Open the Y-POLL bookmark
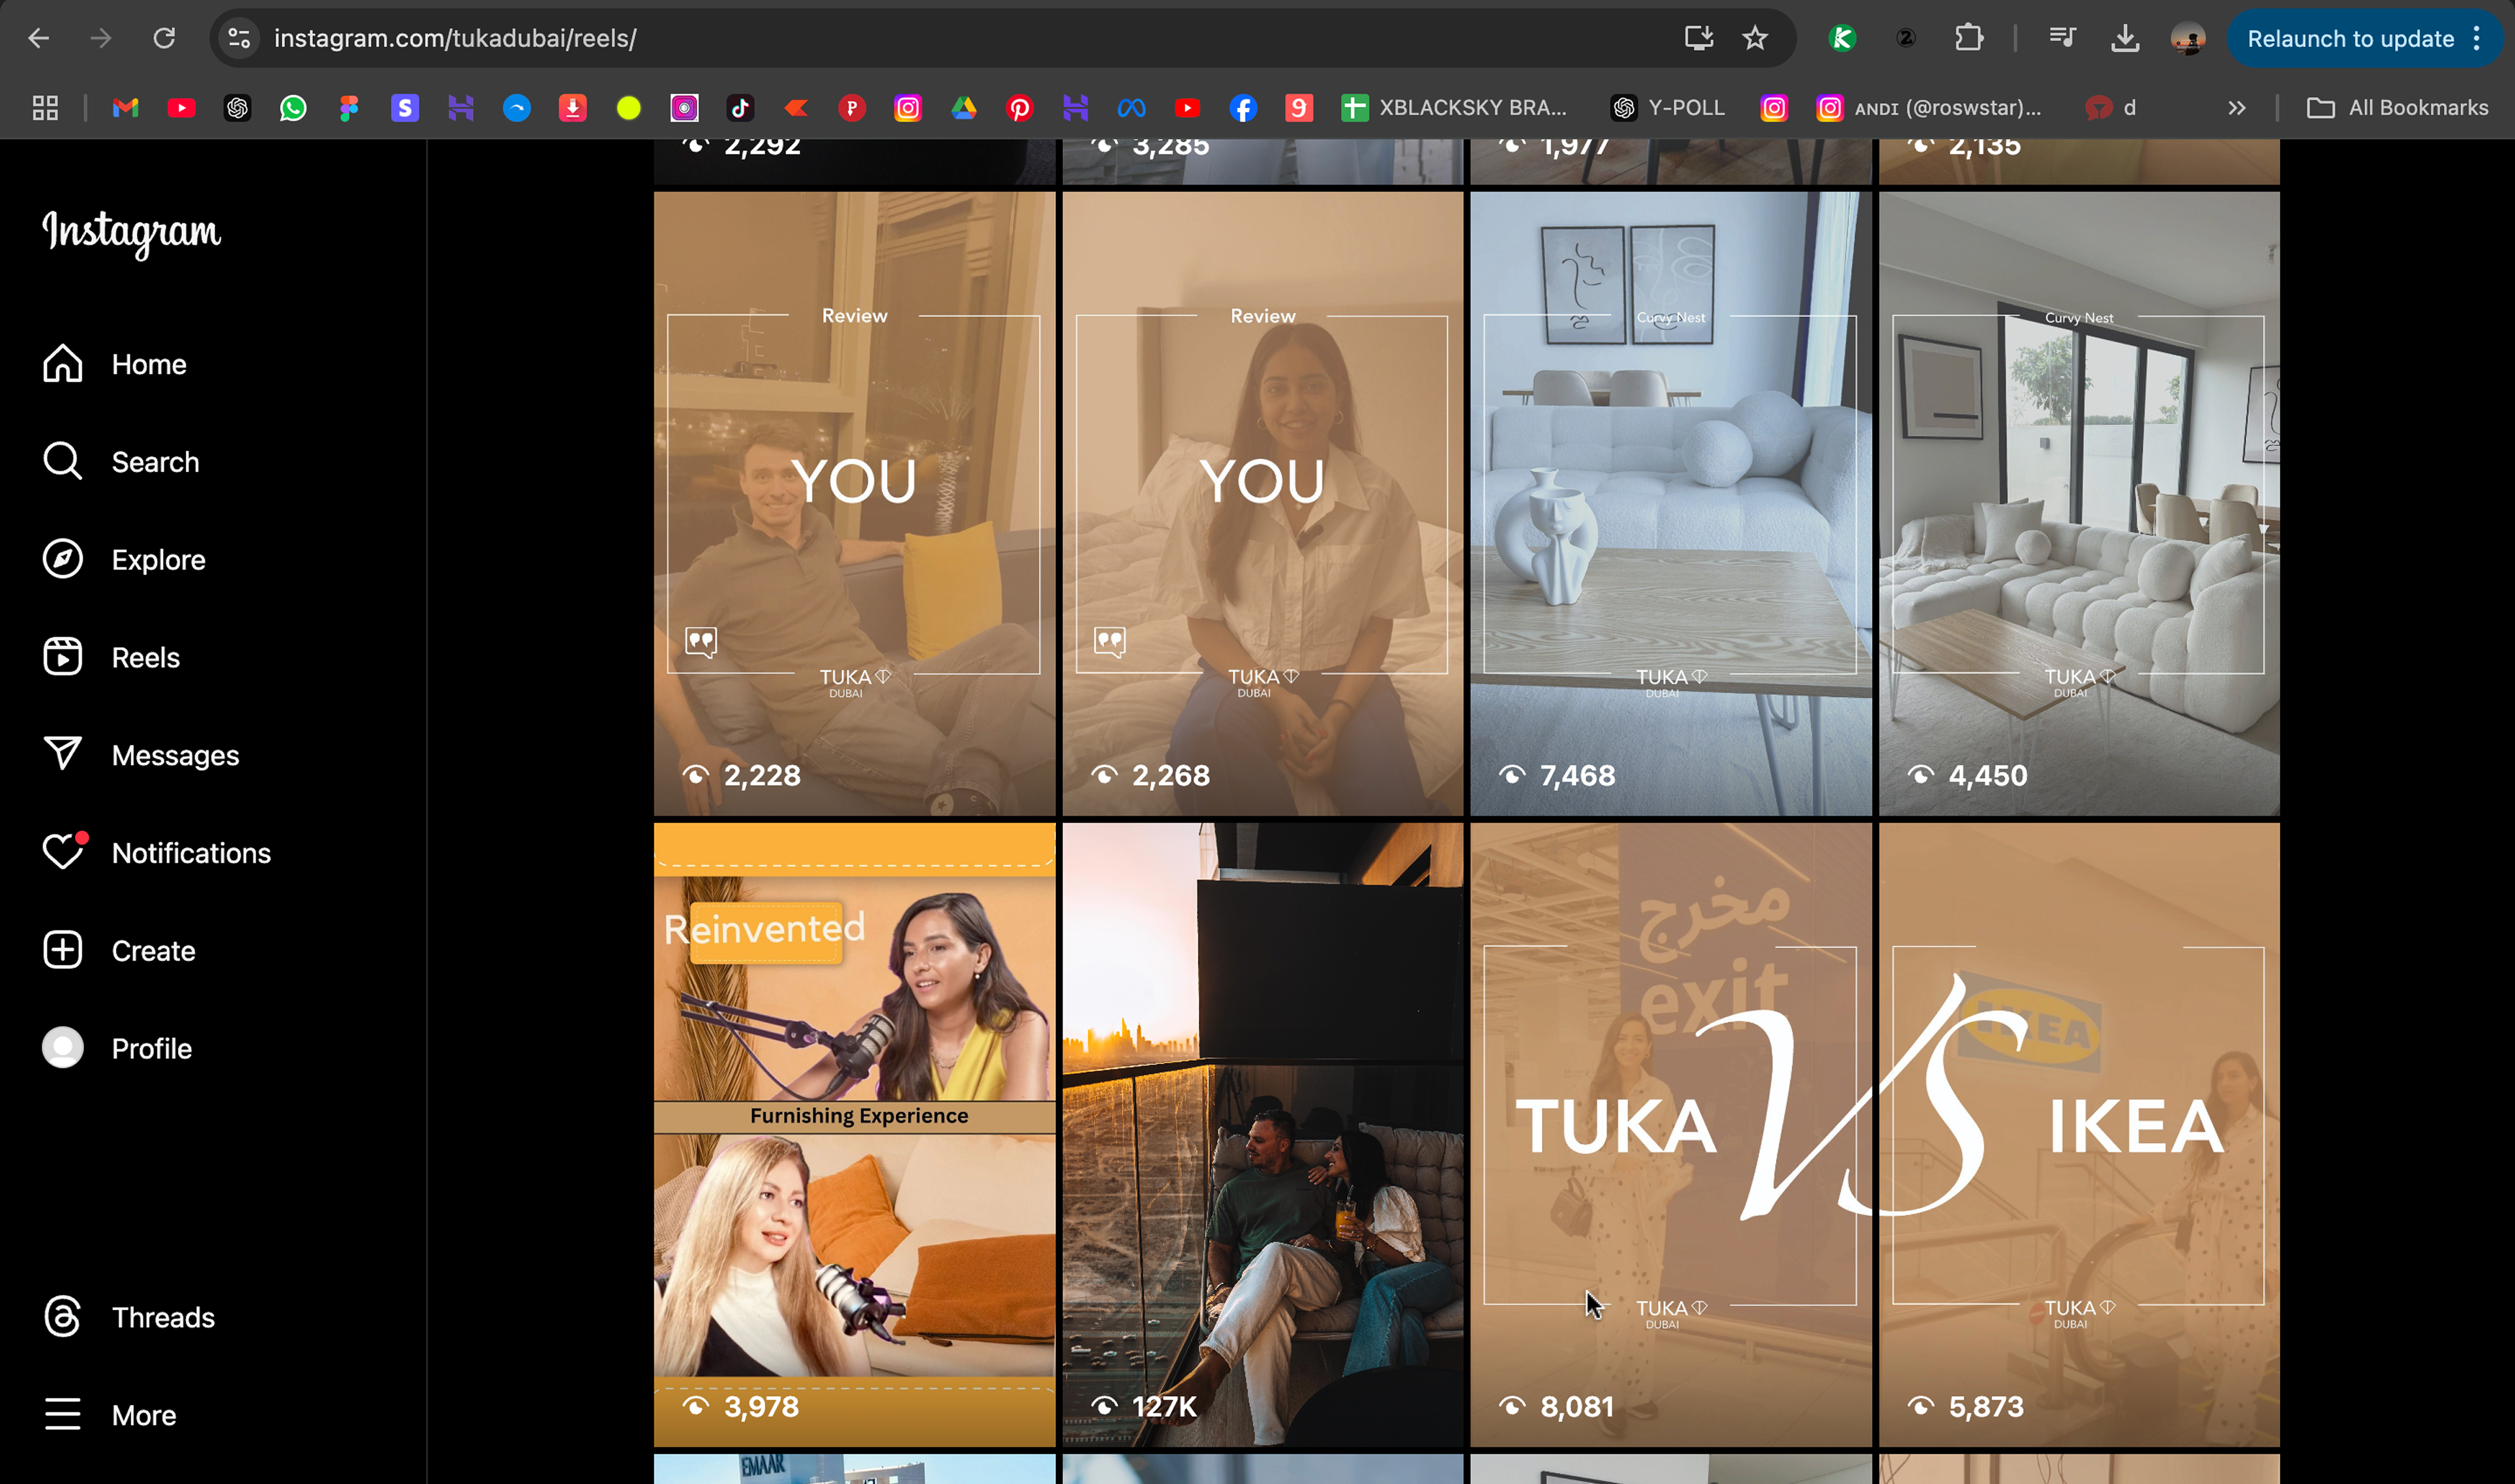The height and width of the screenshot is (1484, 2515). tap(1668, 108)
